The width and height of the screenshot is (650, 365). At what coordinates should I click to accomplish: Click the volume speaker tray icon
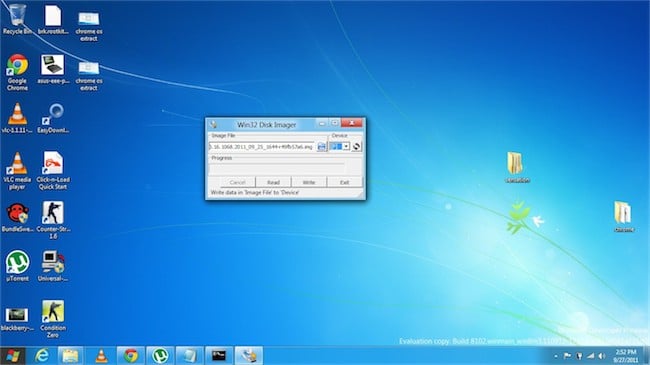(x=602, y=356)
